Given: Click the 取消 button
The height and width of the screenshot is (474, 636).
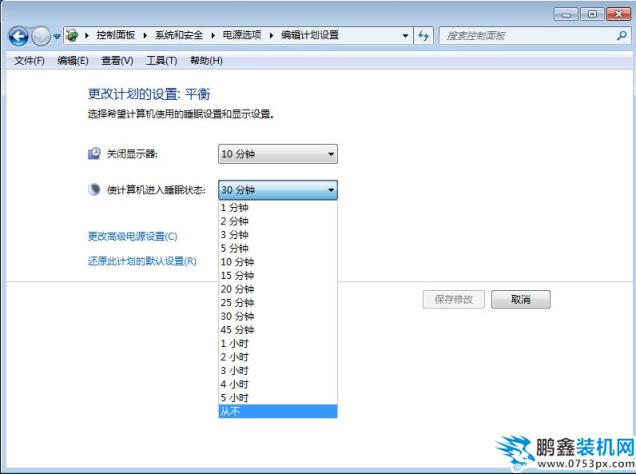Looking at the screenshot, I should tap(521, 300).
